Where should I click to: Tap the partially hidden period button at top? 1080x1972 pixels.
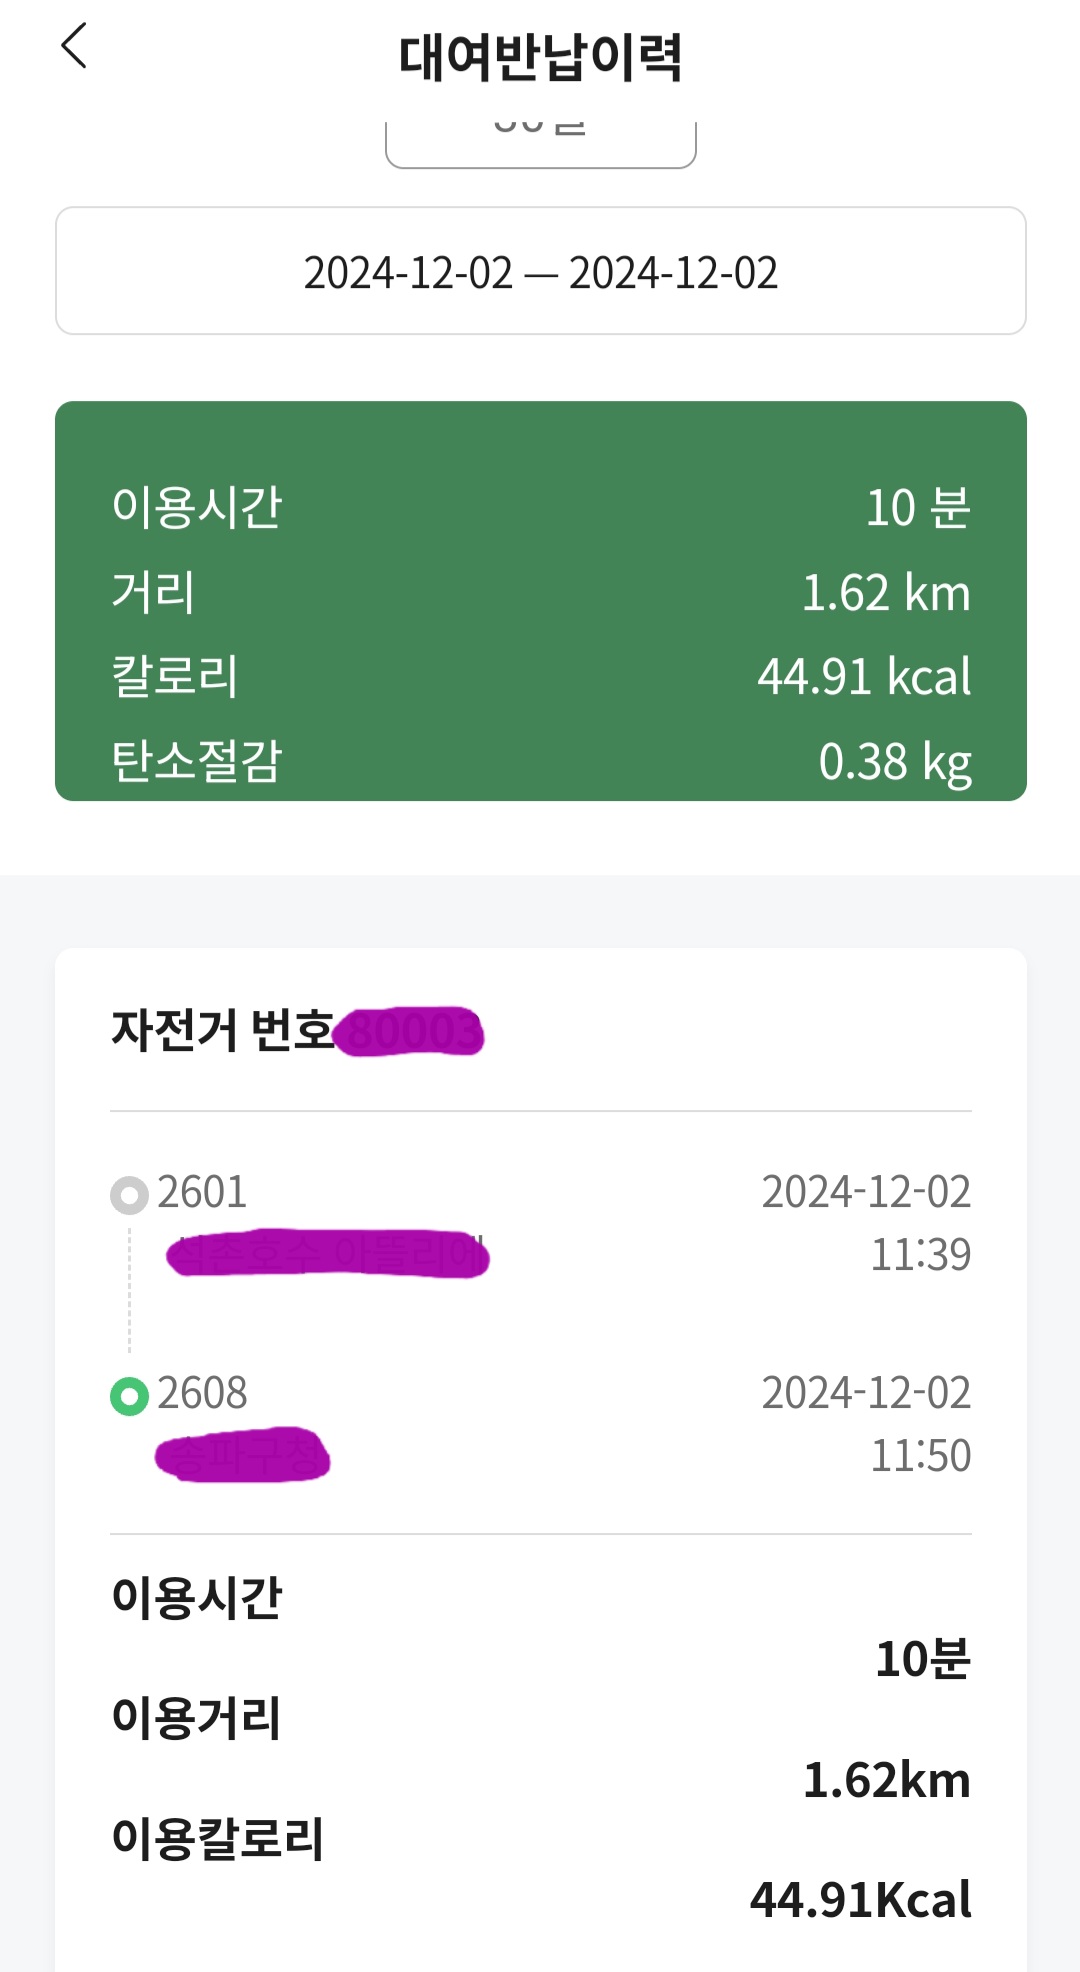pos(540,143)
